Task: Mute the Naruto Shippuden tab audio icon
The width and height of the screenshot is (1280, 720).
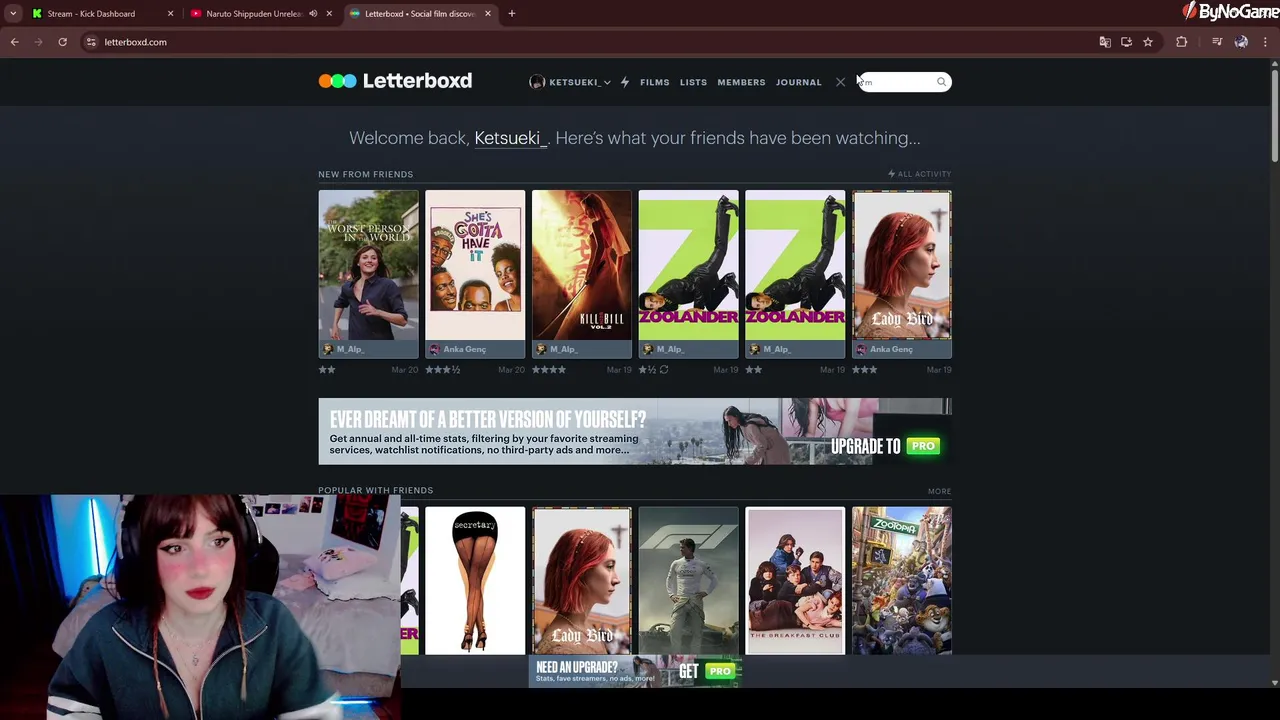Action: (313, 14)
